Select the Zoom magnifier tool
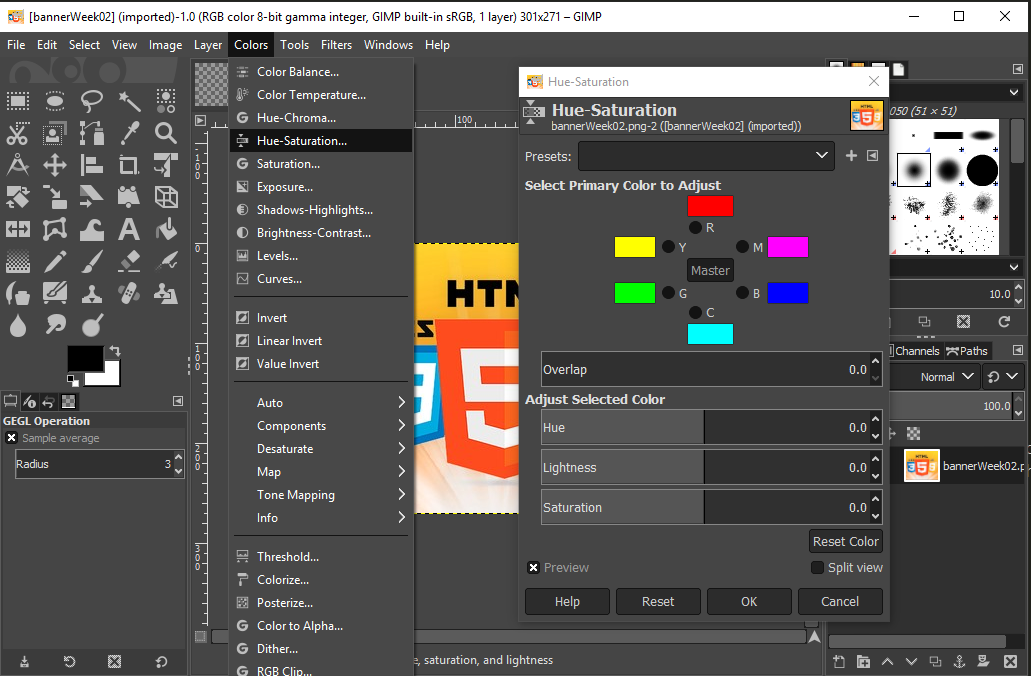1031x676 pixels. (x=166, y=133)
